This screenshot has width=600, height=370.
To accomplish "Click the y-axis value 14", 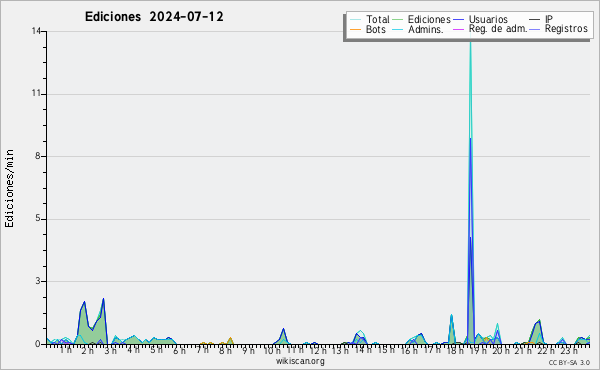I will [36, 31].
